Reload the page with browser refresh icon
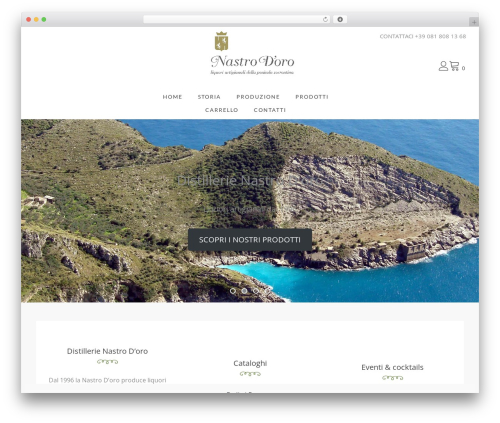This screenshot has width=500, height=423. [325, 19]
